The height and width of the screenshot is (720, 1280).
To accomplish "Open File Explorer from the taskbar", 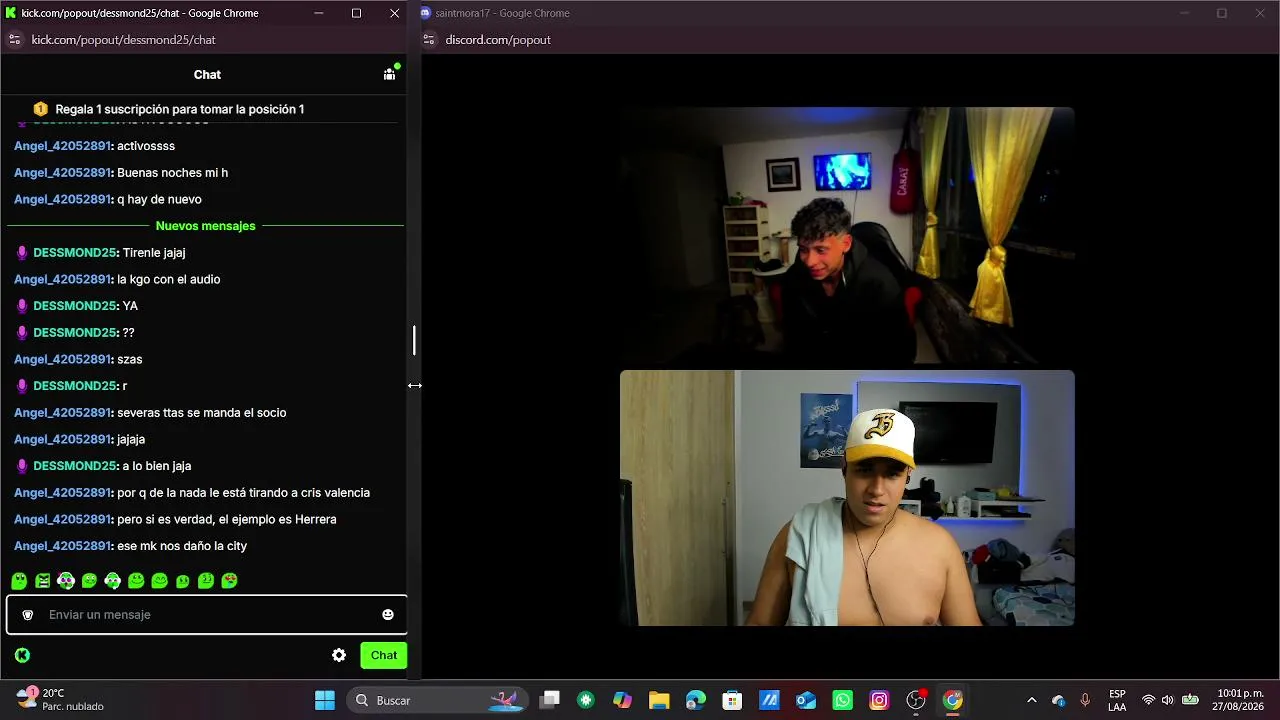I will [659, 700].
